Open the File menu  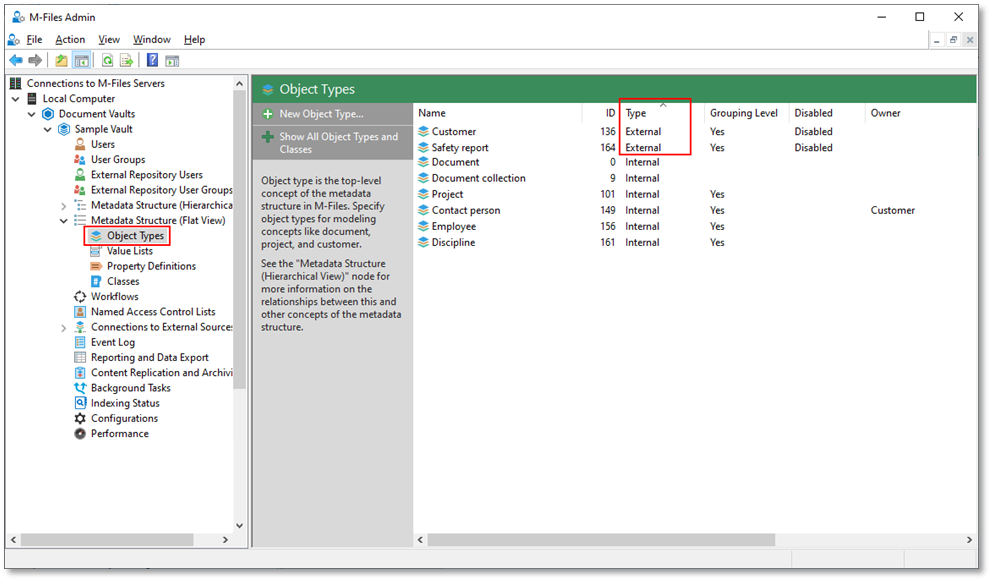pyautogui.click(x=34, y=39)
